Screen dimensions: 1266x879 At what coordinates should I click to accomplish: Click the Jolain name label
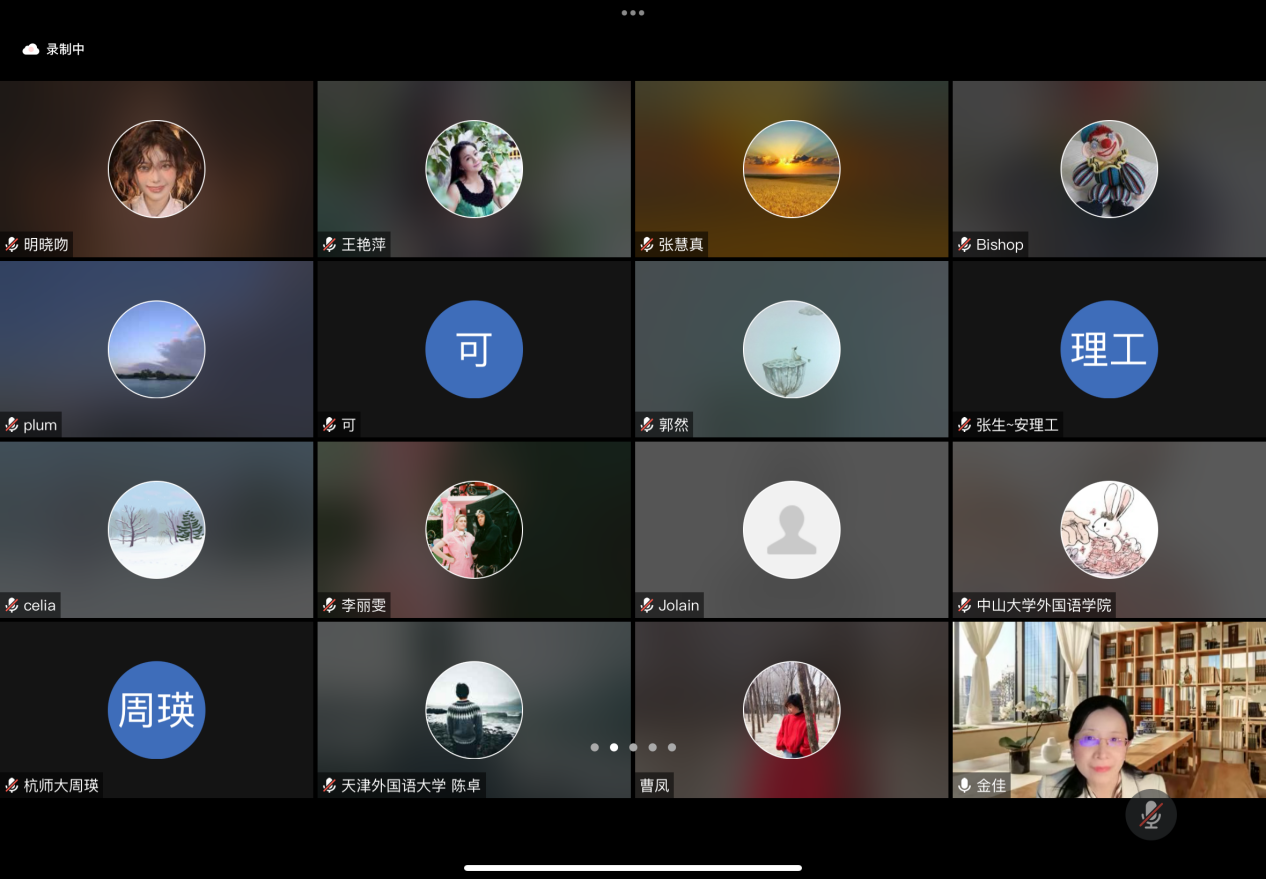point(679,605)
